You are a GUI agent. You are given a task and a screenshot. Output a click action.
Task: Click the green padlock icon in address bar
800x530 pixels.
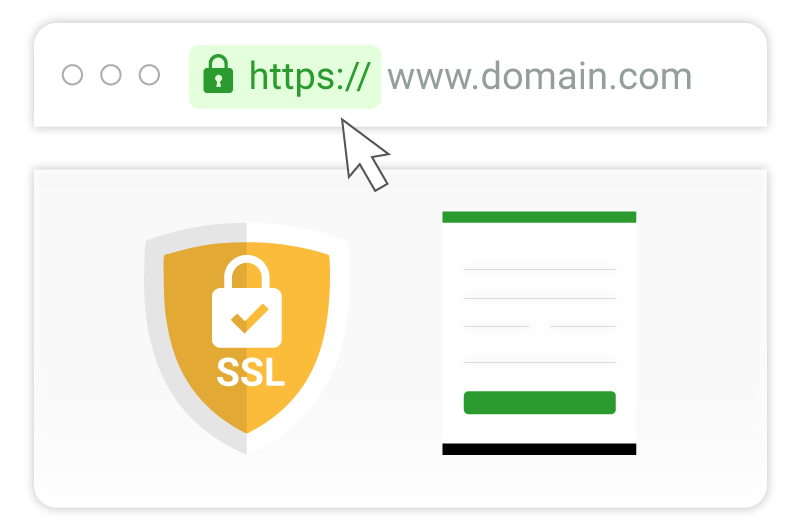[x=218, y=74]
